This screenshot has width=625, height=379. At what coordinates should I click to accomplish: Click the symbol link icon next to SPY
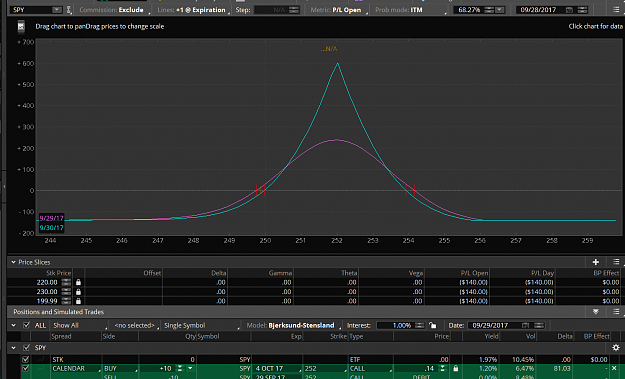pos(69,10)
